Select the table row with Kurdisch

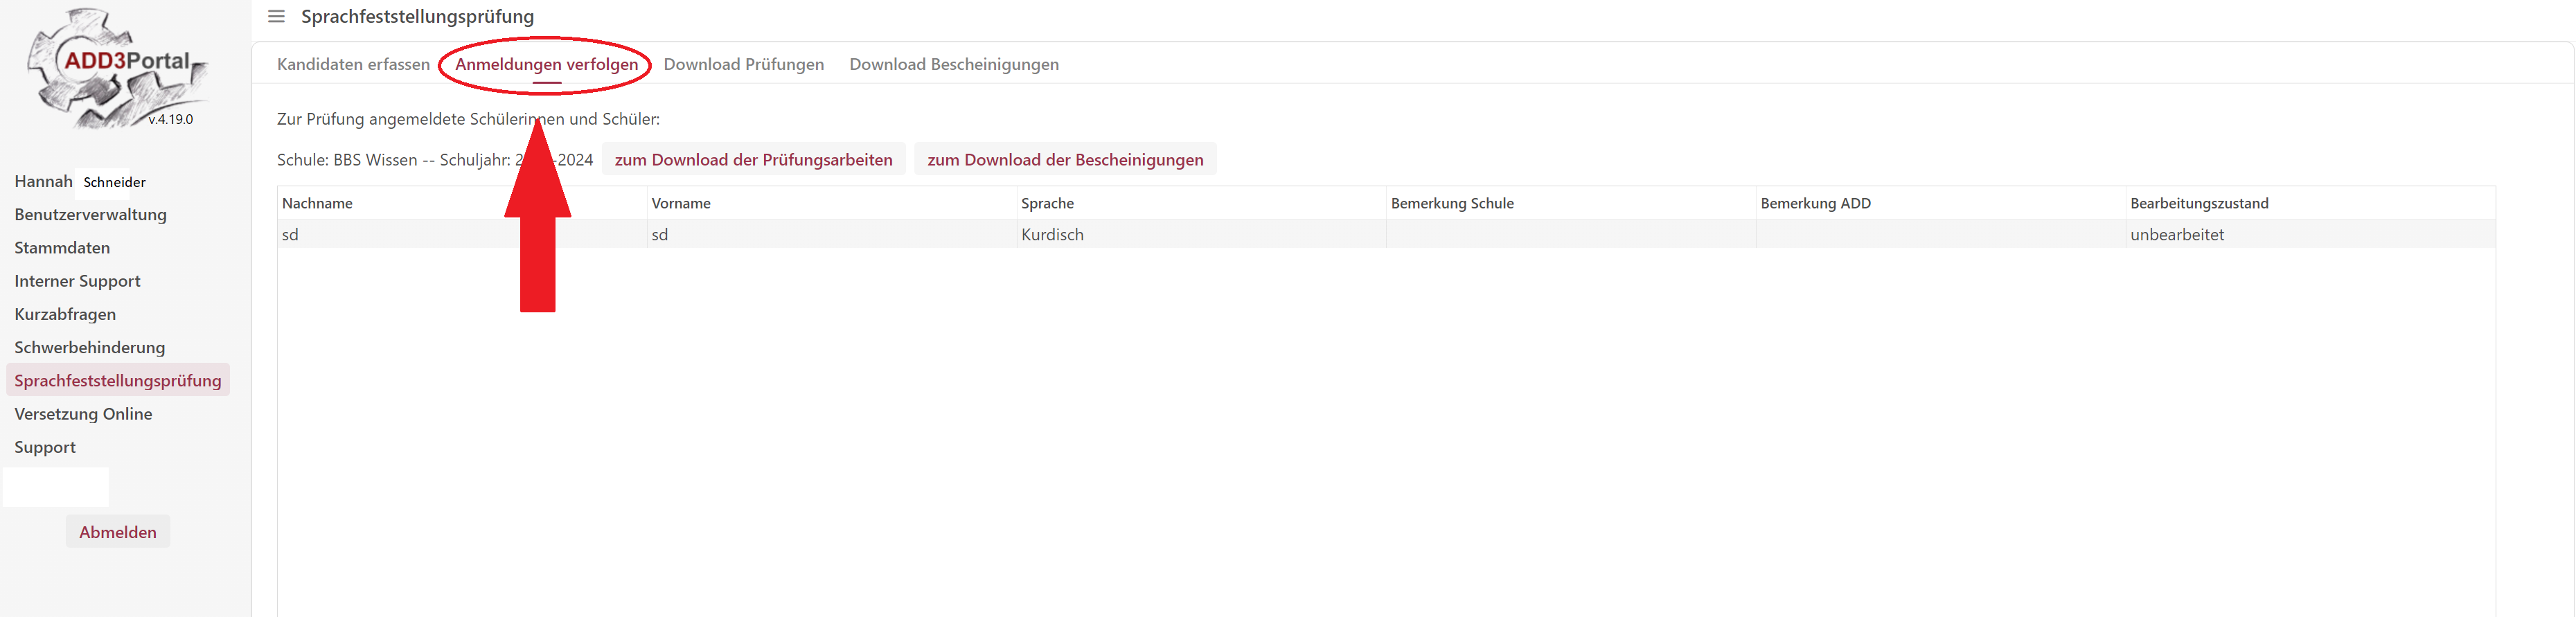pos(1051,235)
